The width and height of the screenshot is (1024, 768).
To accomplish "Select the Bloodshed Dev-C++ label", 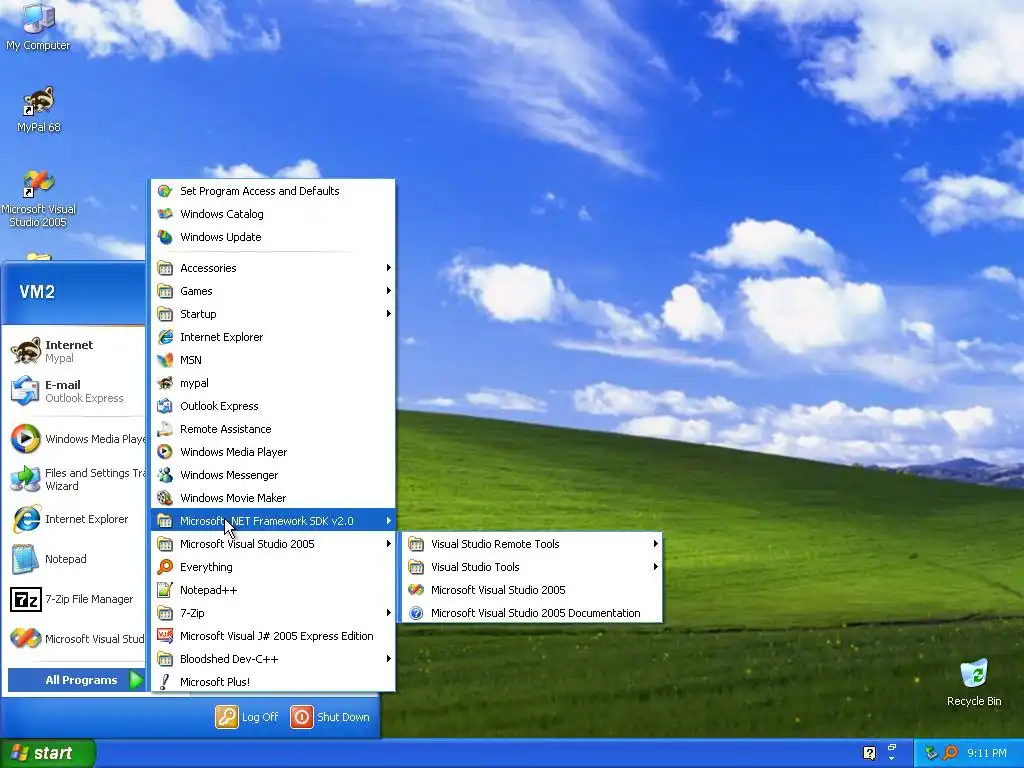I will click(x=229, y=659).
